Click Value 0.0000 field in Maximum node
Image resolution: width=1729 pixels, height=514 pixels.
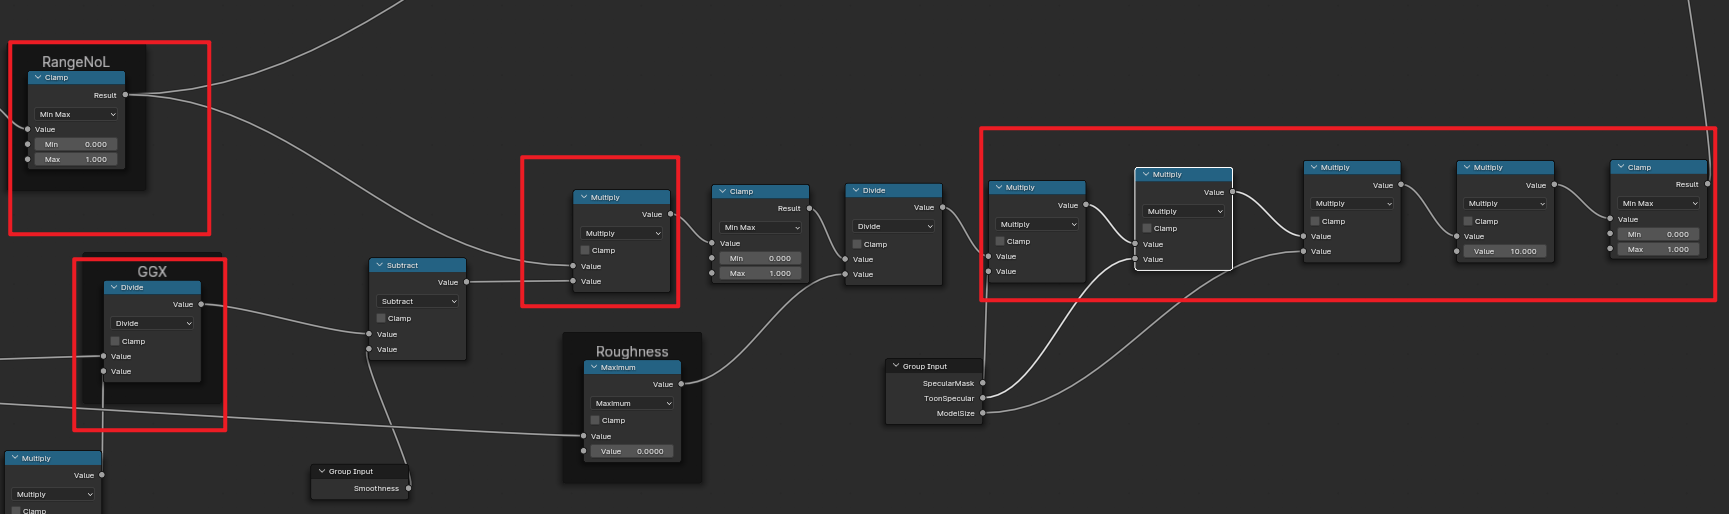click(632, 451)
